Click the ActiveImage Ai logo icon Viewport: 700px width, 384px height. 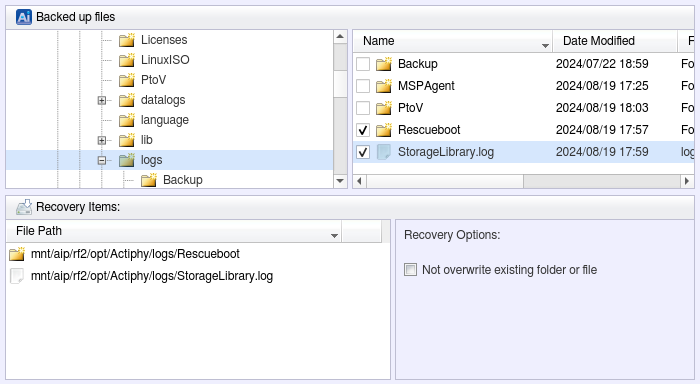(x=24, y=17)
